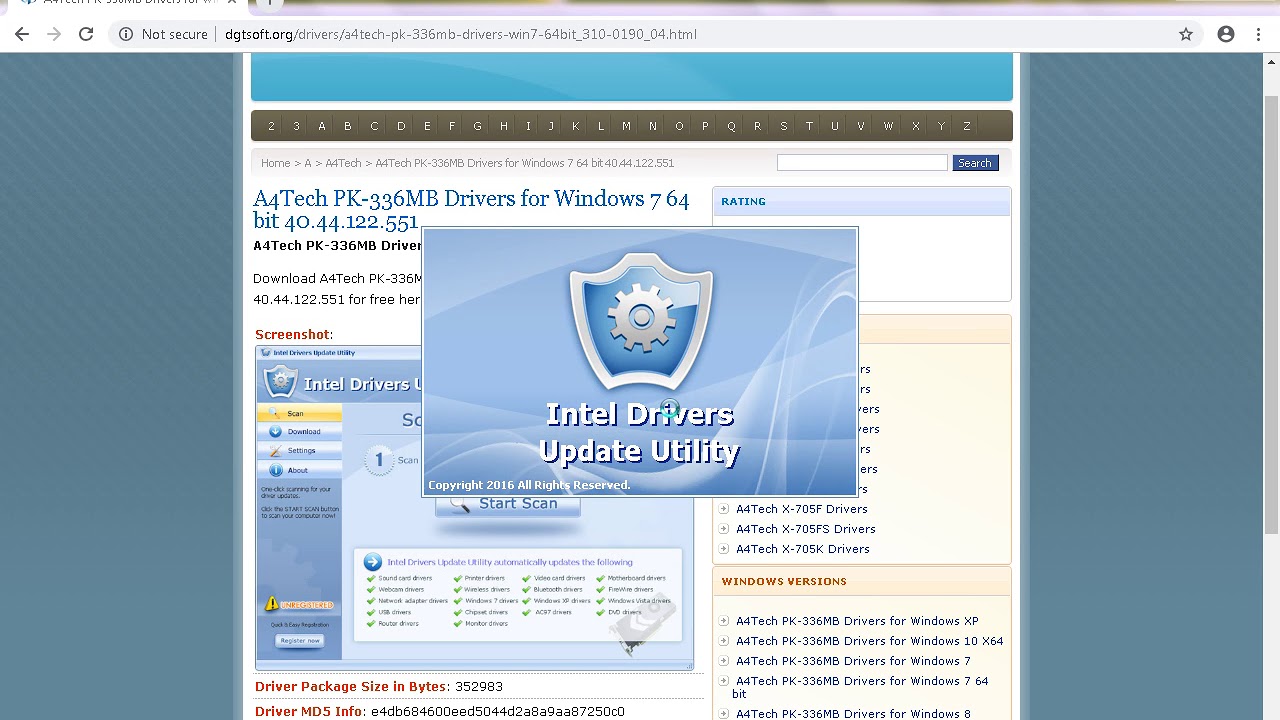Open number 2 in alphabet bar
The height and width of the screenshot is (720, 1280).
(x=271, y=126)
